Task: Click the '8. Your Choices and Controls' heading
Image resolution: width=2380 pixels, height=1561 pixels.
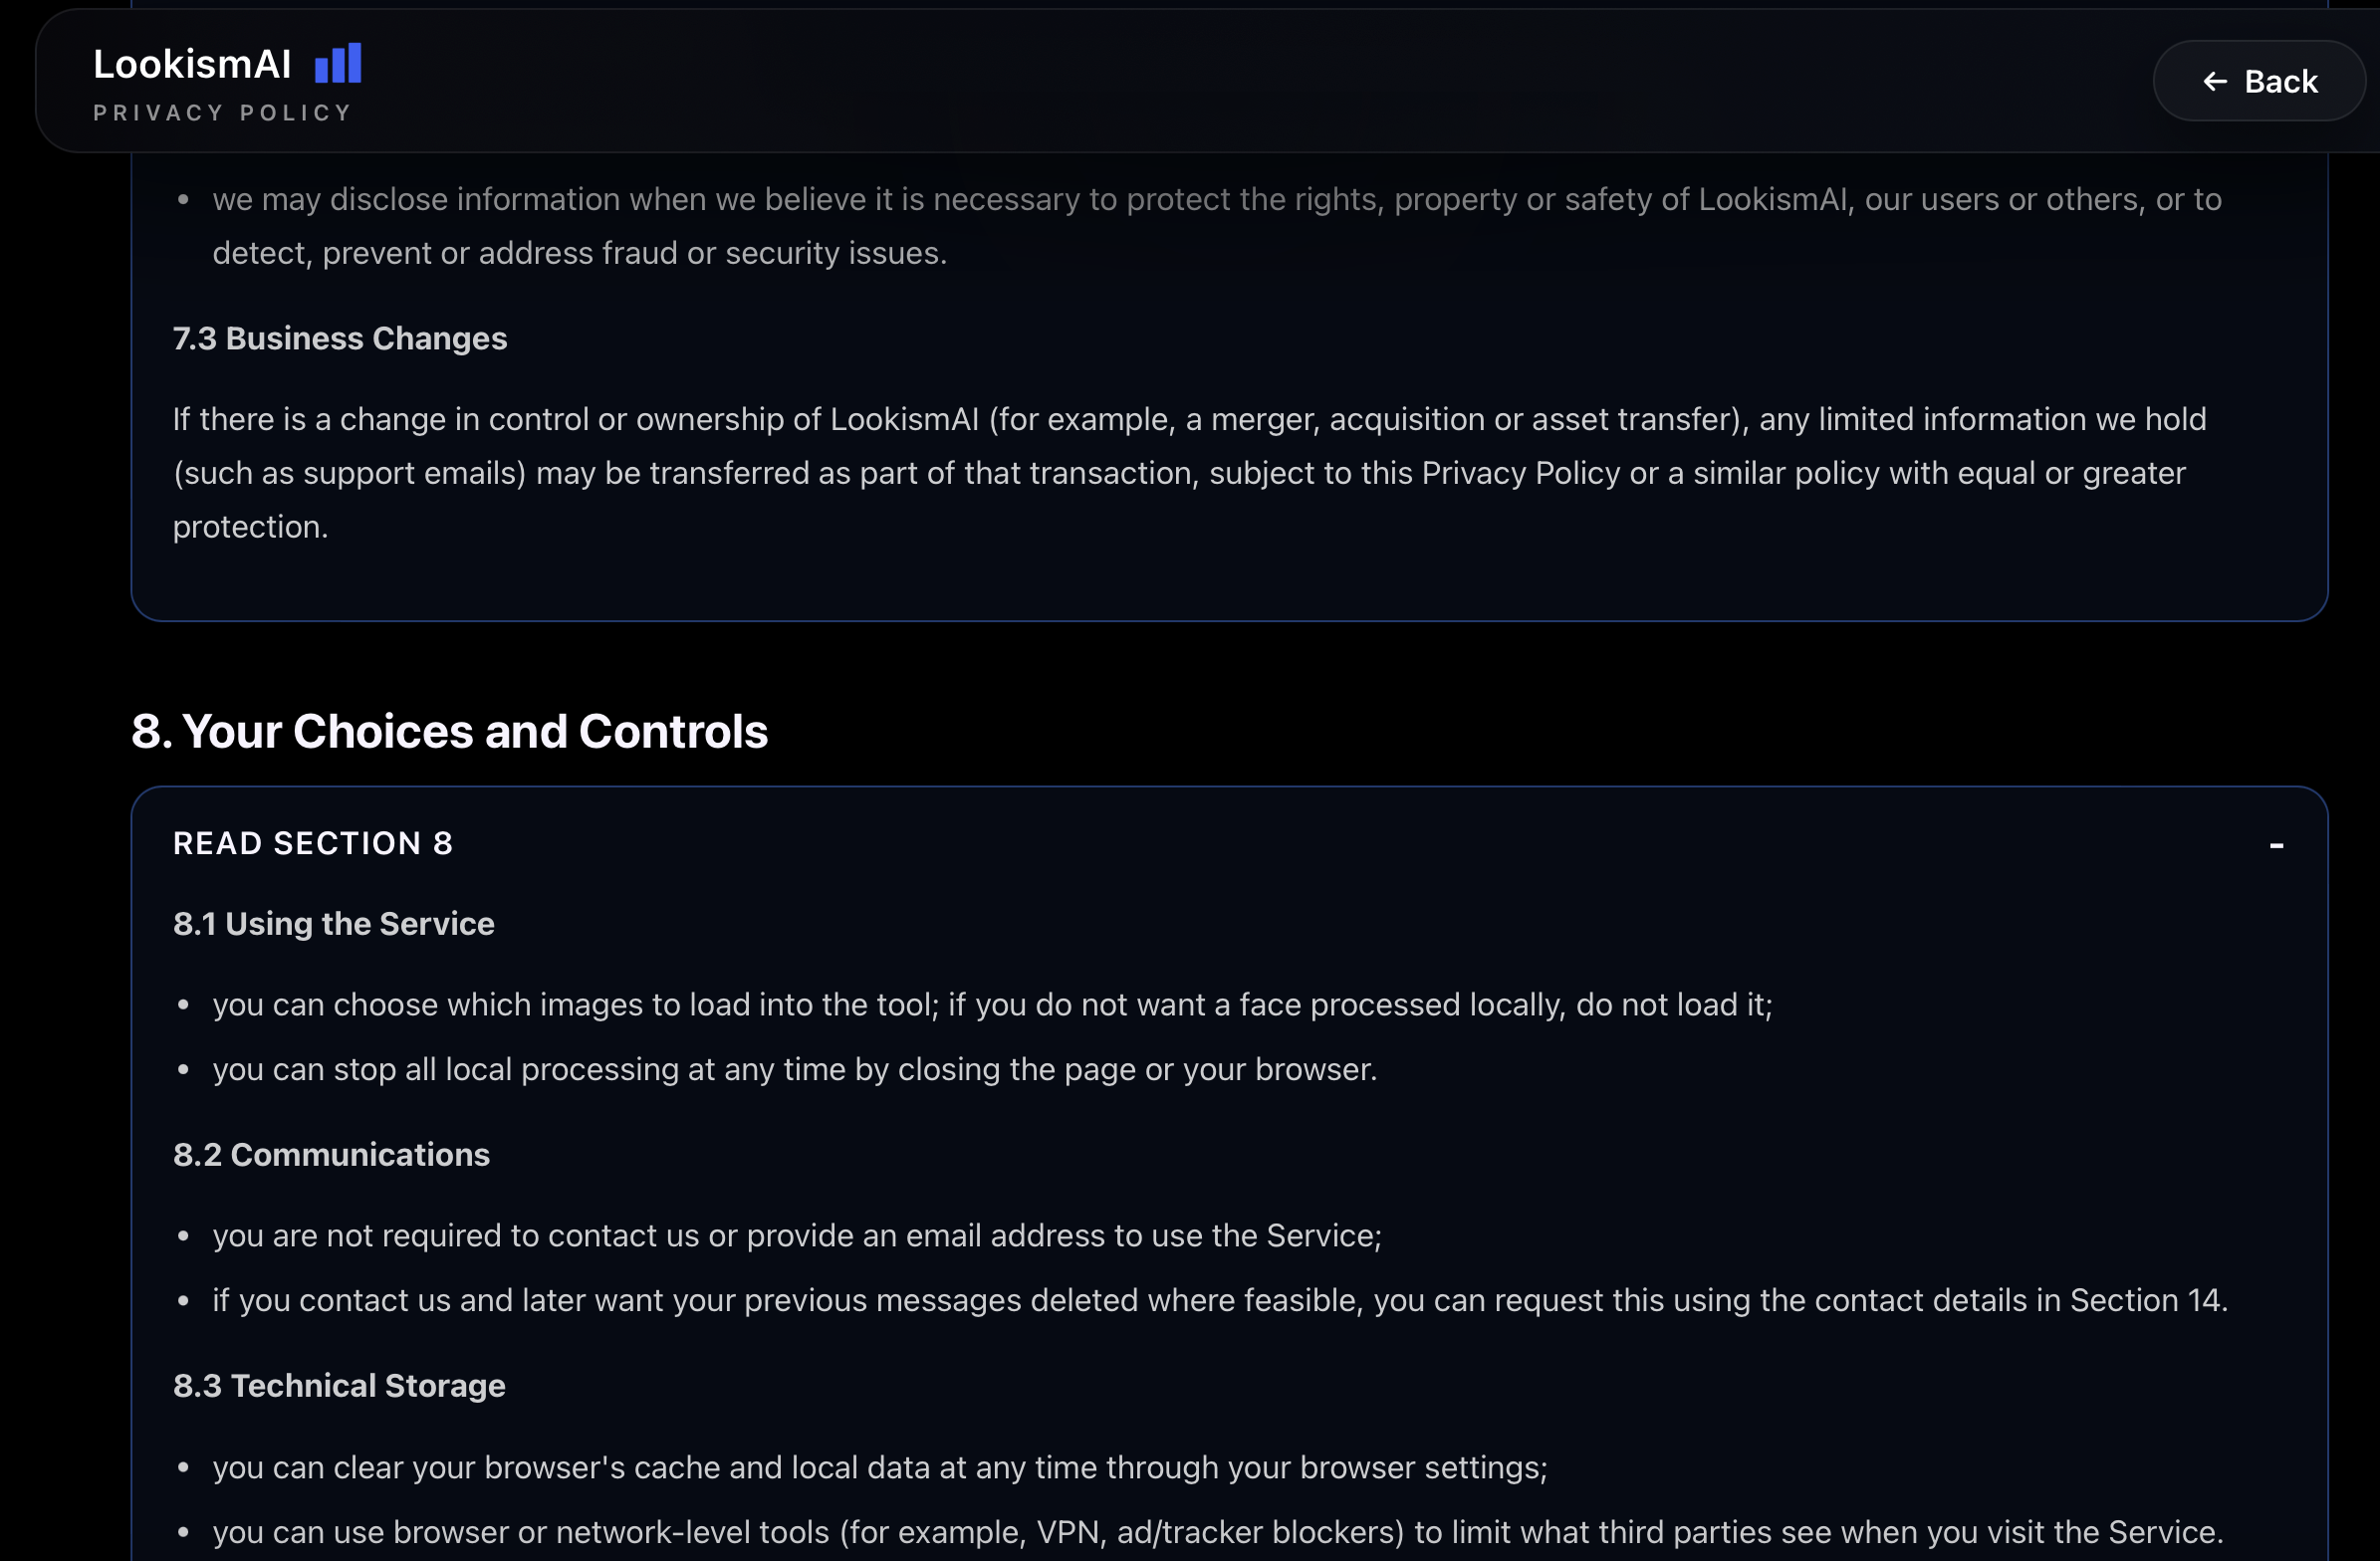Action: 449,732
